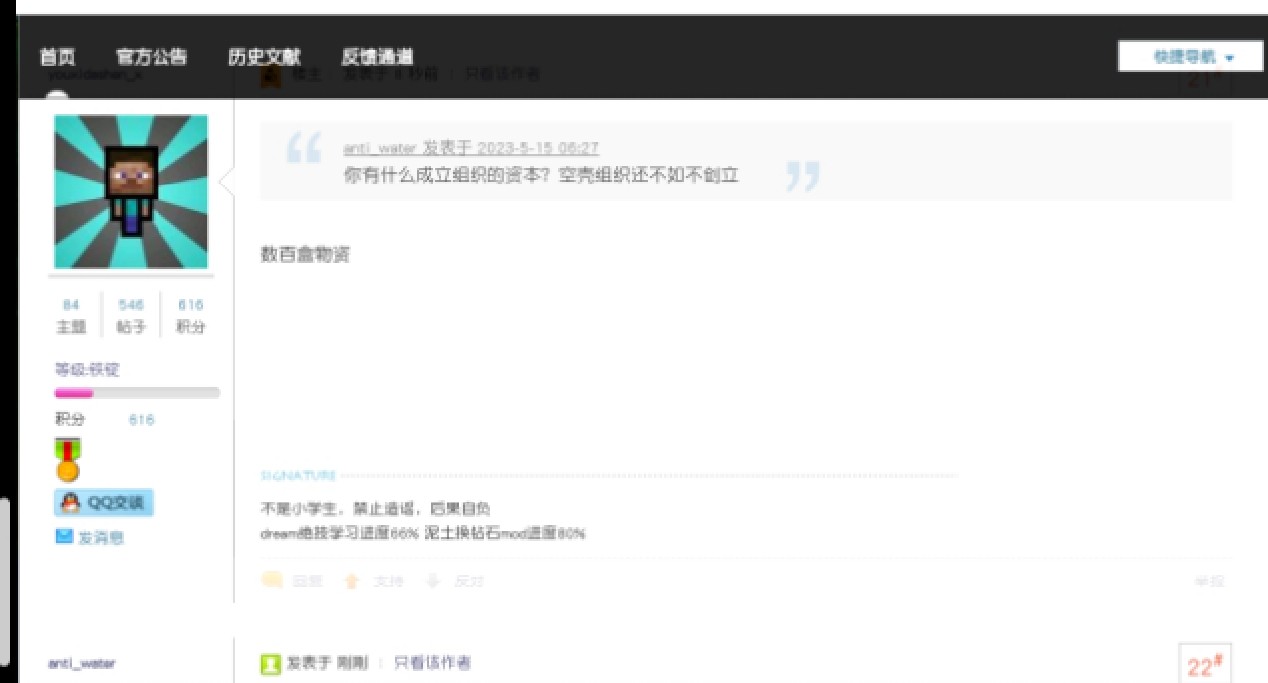Image resolution: width=1268 pixels, height=683 pixels.
Task: Click the gold medal badge icon
Action: 68,459
